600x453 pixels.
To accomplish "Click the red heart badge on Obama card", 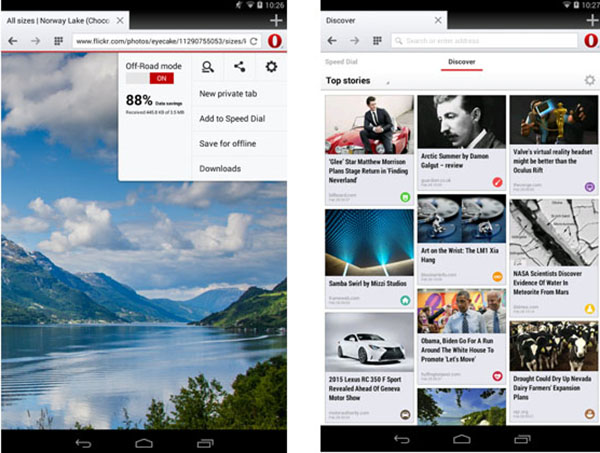I will (497, 376).
